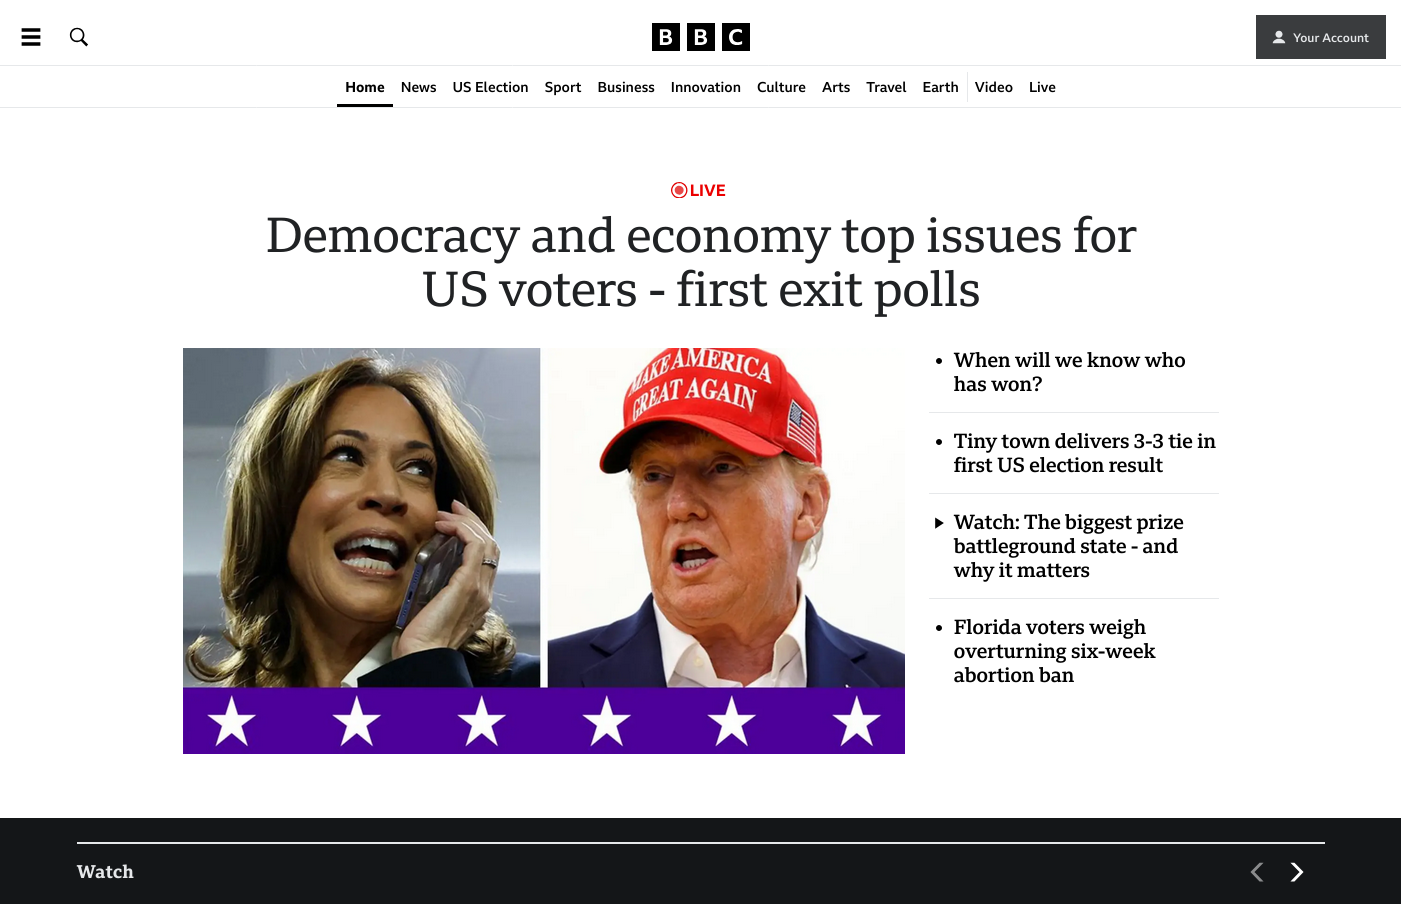The image size is (1401, 904).
Task: Open the Innovation section
Action: (706, 87)
